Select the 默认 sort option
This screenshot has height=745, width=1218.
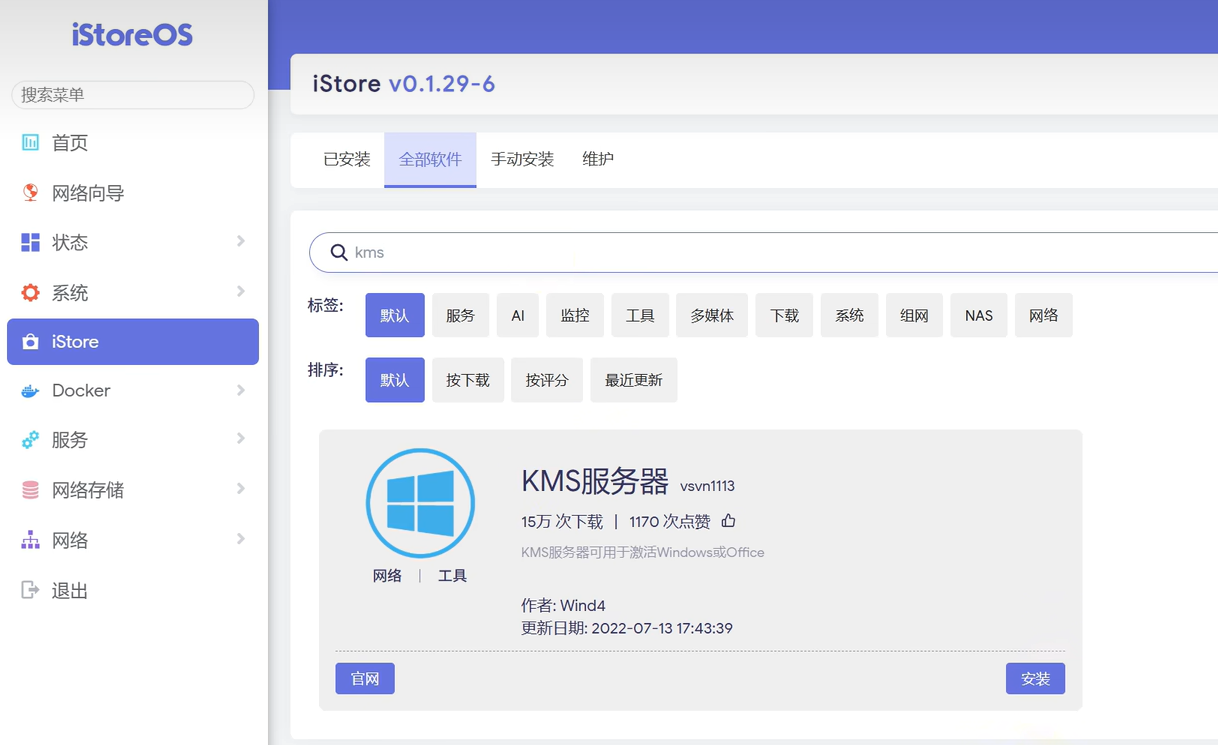point(395,380)
